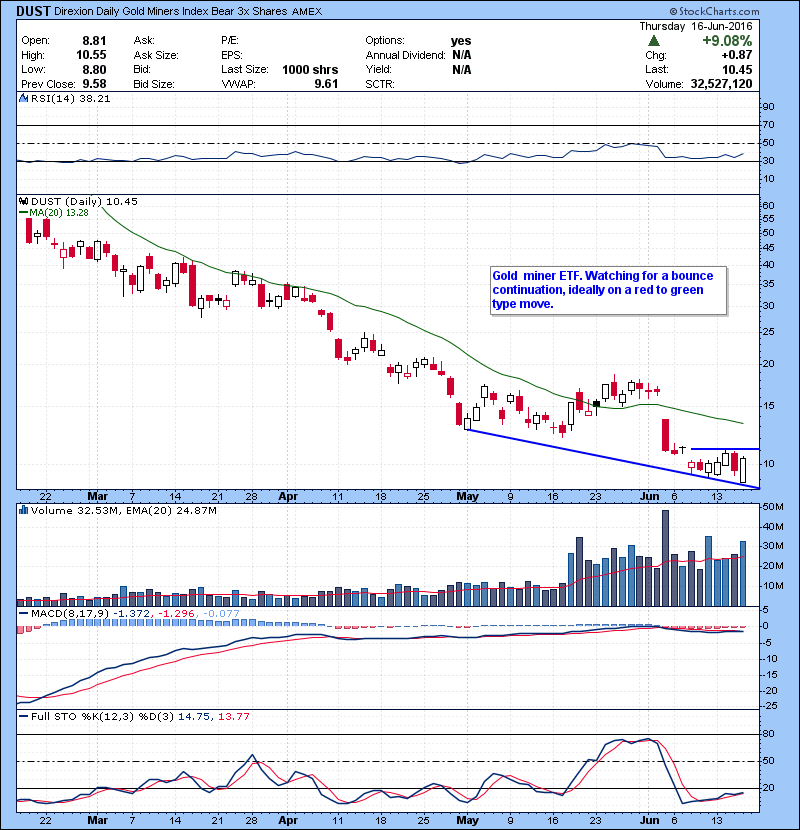Click the Options yes value

pyautogui.click(x=461, y=41)
